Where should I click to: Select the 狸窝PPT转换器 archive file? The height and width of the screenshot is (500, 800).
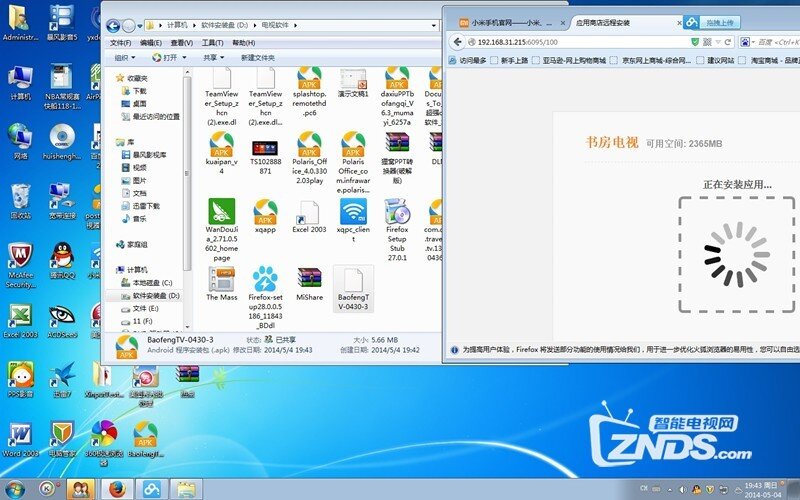click(x=397, y=157)
